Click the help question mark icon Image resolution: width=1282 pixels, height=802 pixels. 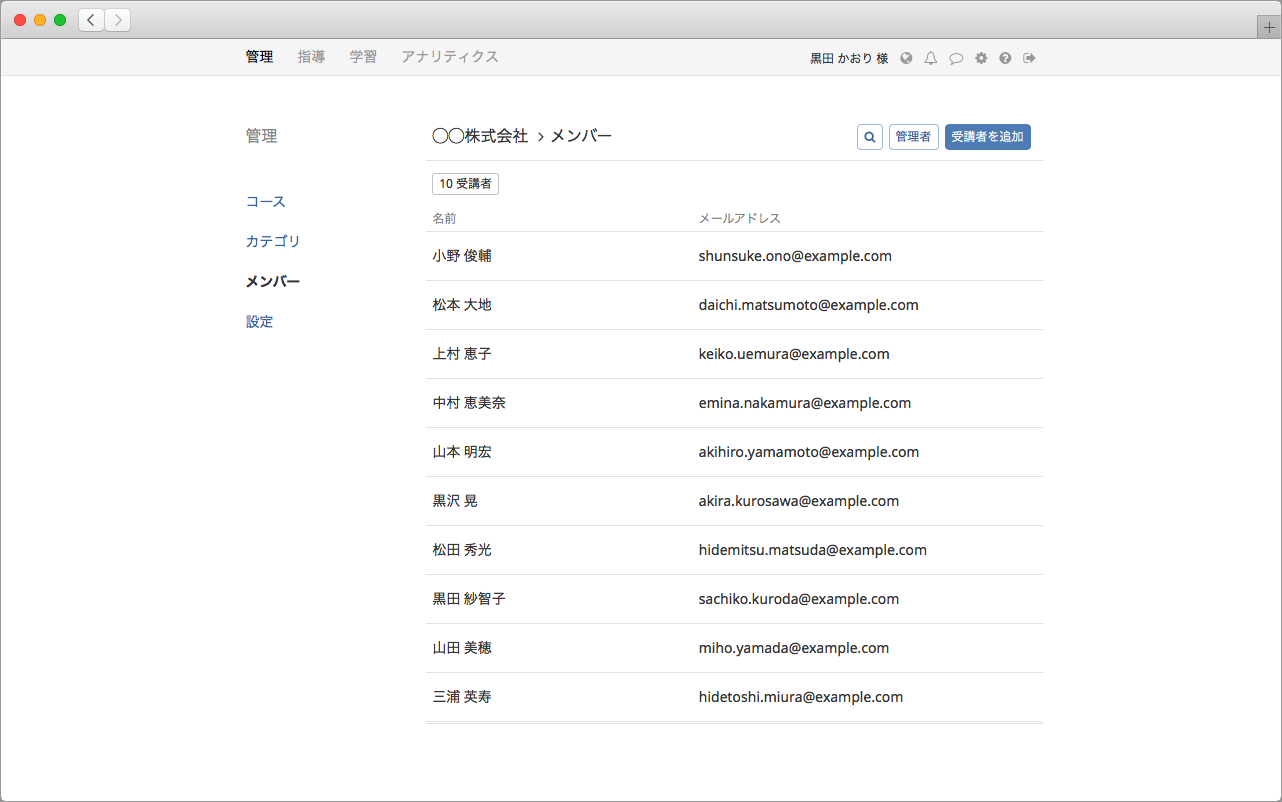1005,58
